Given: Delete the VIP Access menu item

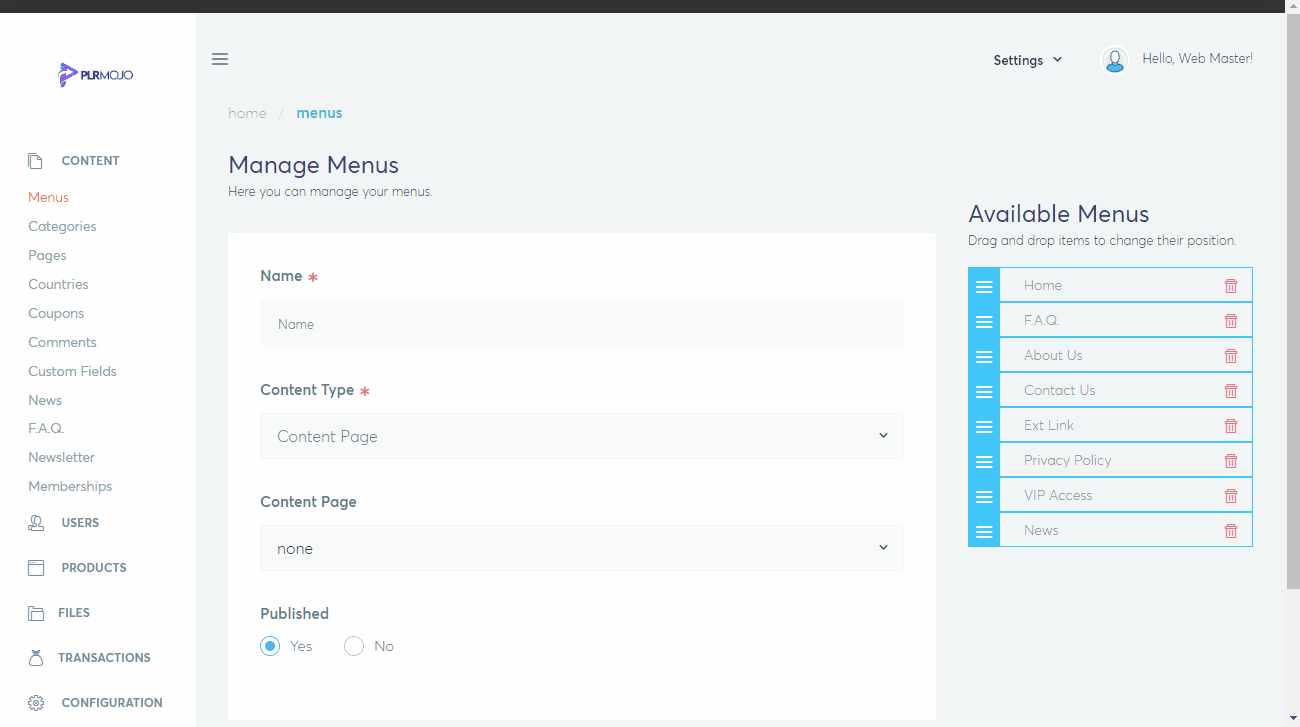Looking at the screenshot, I should tap(1230, 496).
